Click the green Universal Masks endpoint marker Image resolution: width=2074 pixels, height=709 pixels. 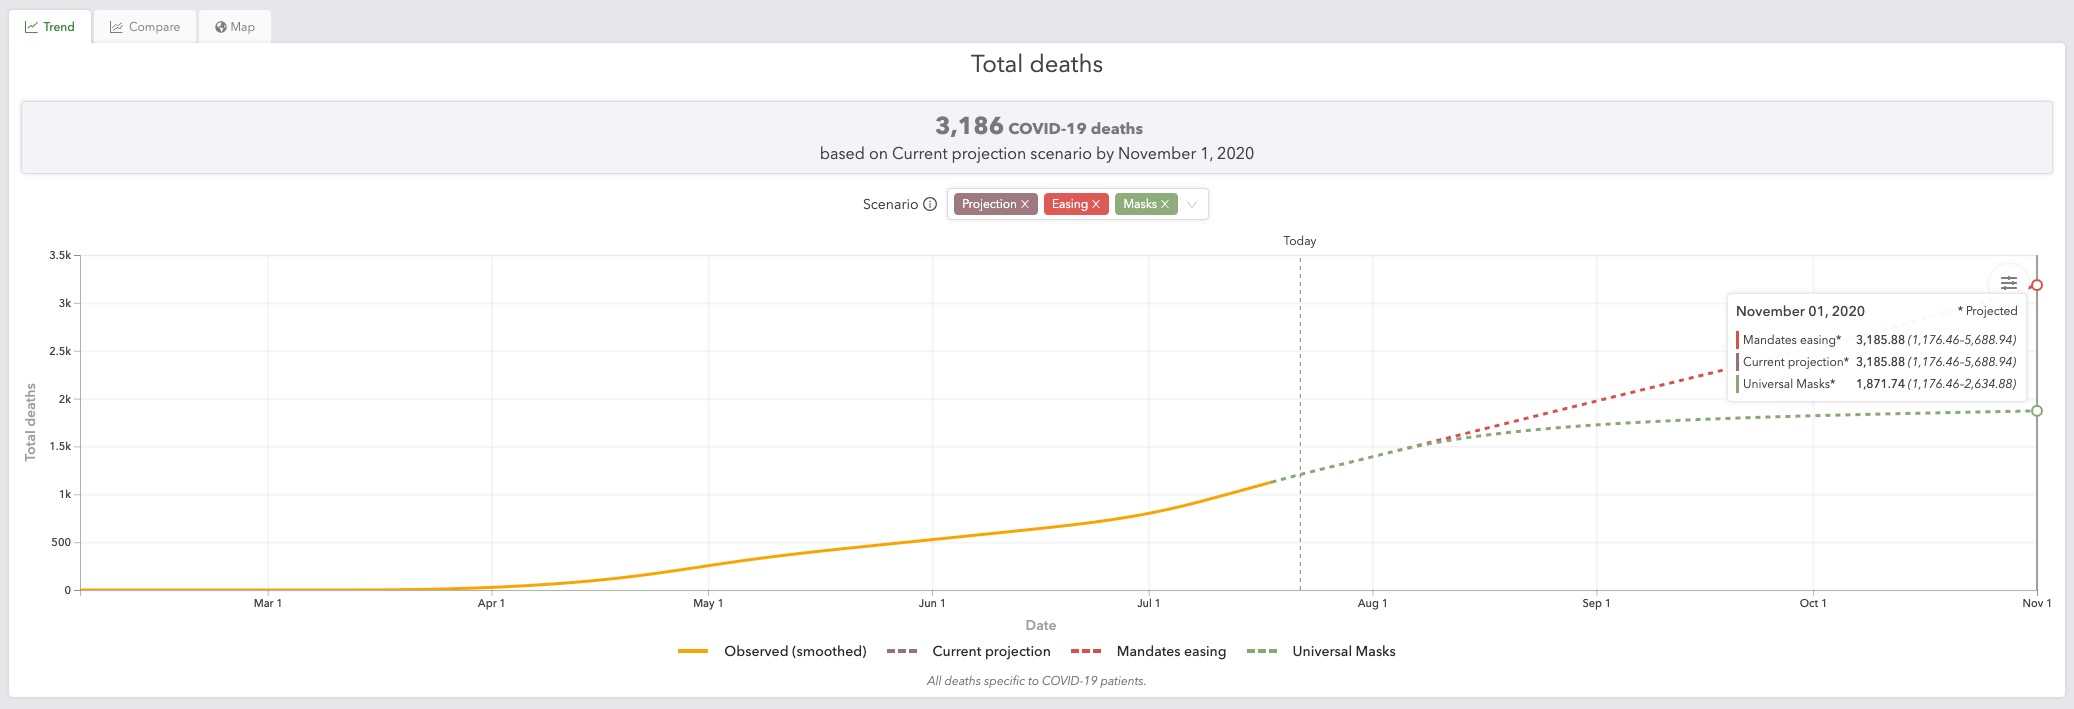click(2037, 411)
